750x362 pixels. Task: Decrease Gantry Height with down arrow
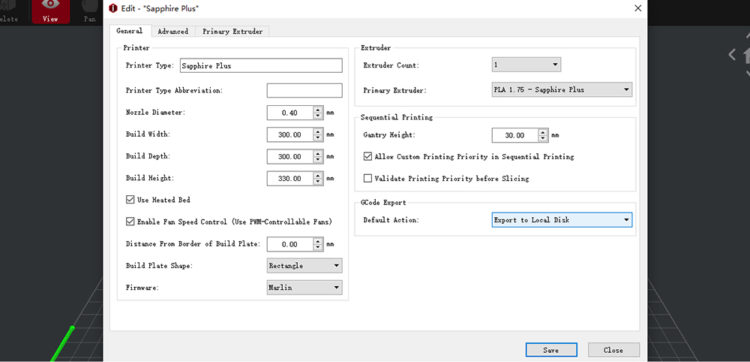coord(543,139)
